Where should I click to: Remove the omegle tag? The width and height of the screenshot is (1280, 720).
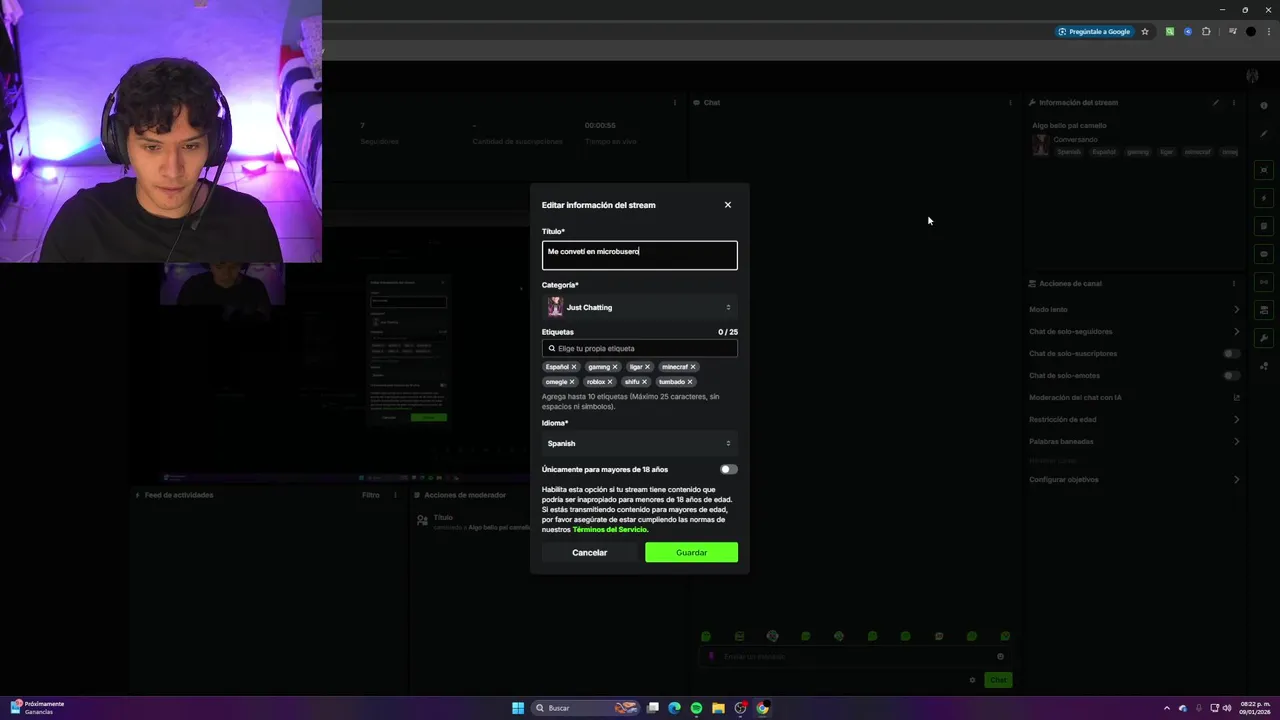572,382
